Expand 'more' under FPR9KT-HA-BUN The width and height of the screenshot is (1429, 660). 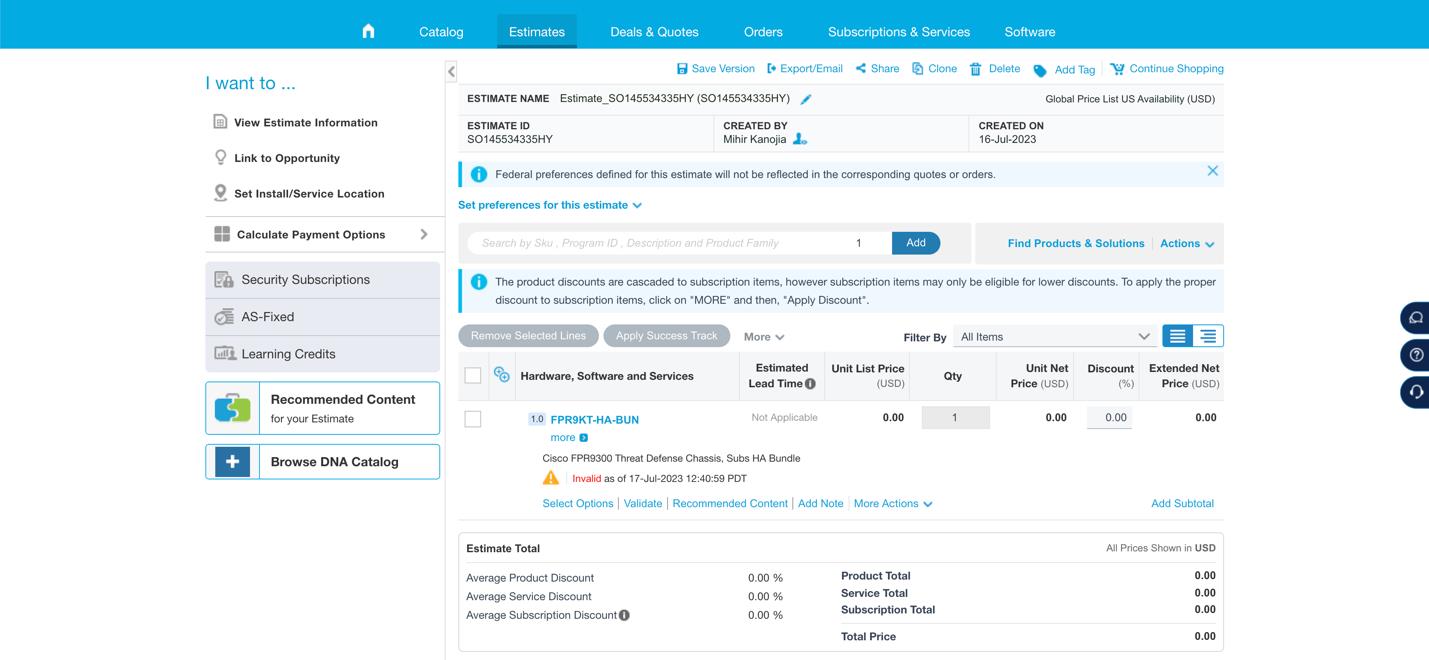[x=569, y=437]
